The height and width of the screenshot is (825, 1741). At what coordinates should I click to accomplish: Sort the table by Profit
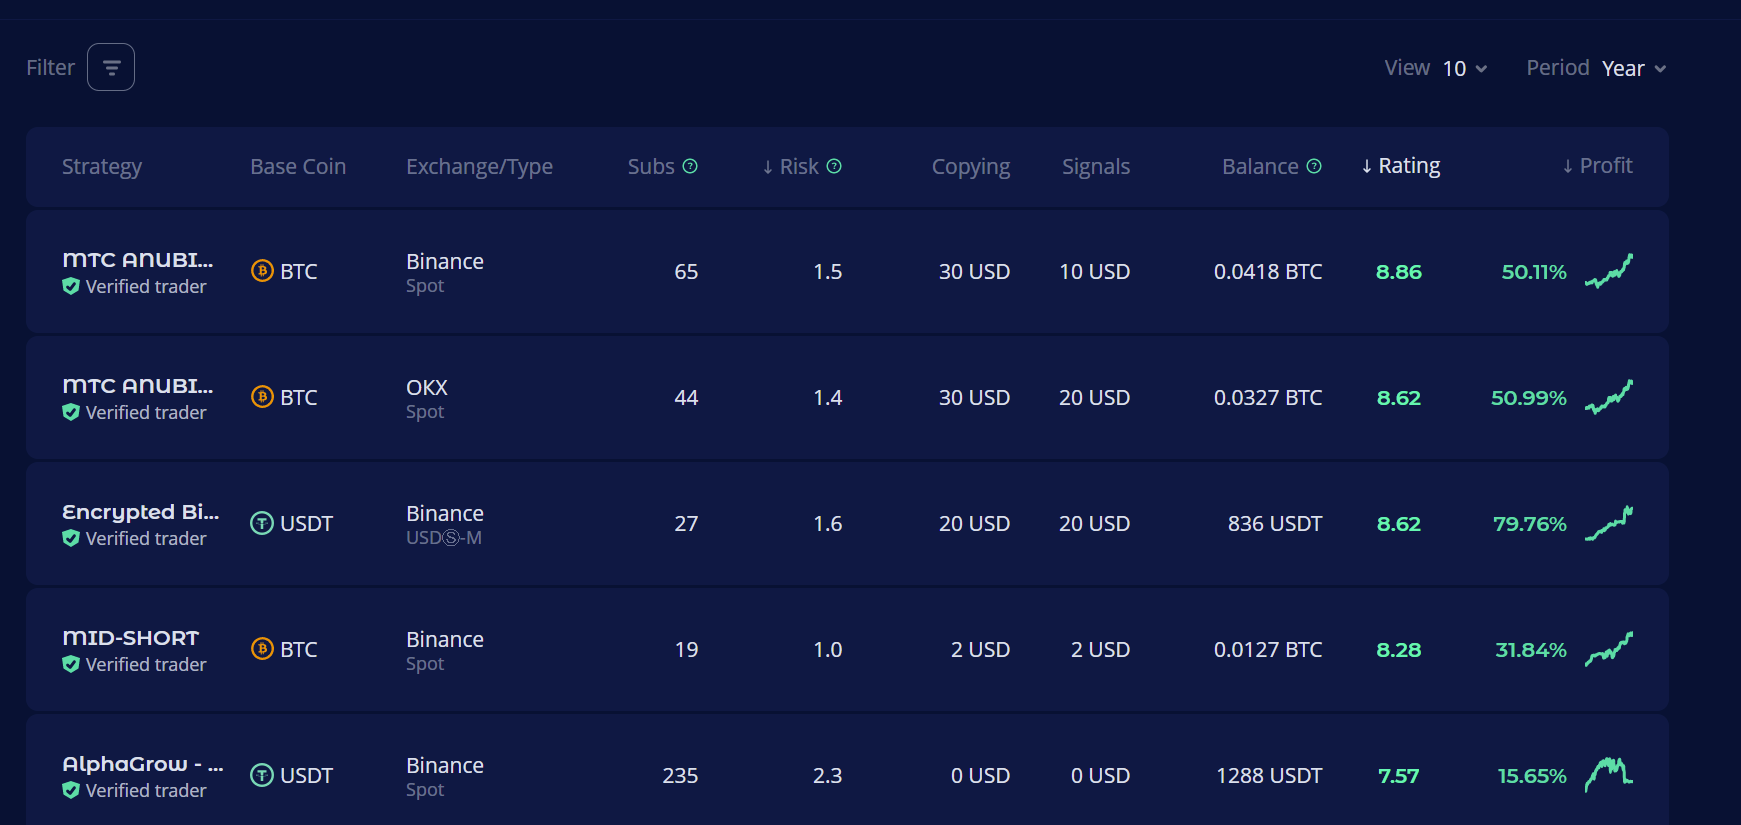tap(1597, 166)
